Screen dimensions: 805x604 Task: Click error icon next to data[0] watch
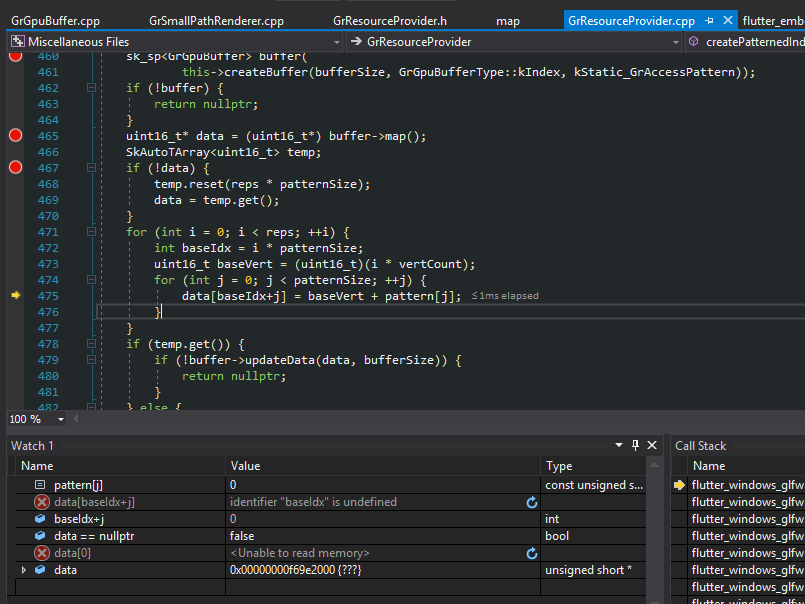41,553
